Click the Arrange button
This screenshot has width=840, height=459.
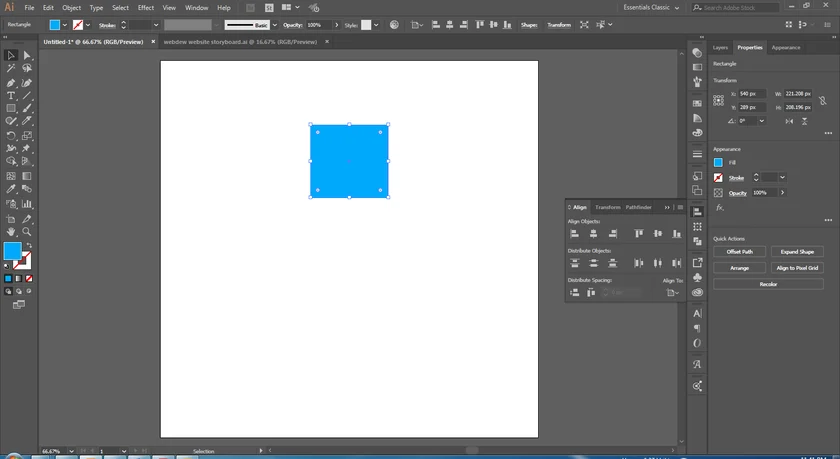[x=739, y=268]
